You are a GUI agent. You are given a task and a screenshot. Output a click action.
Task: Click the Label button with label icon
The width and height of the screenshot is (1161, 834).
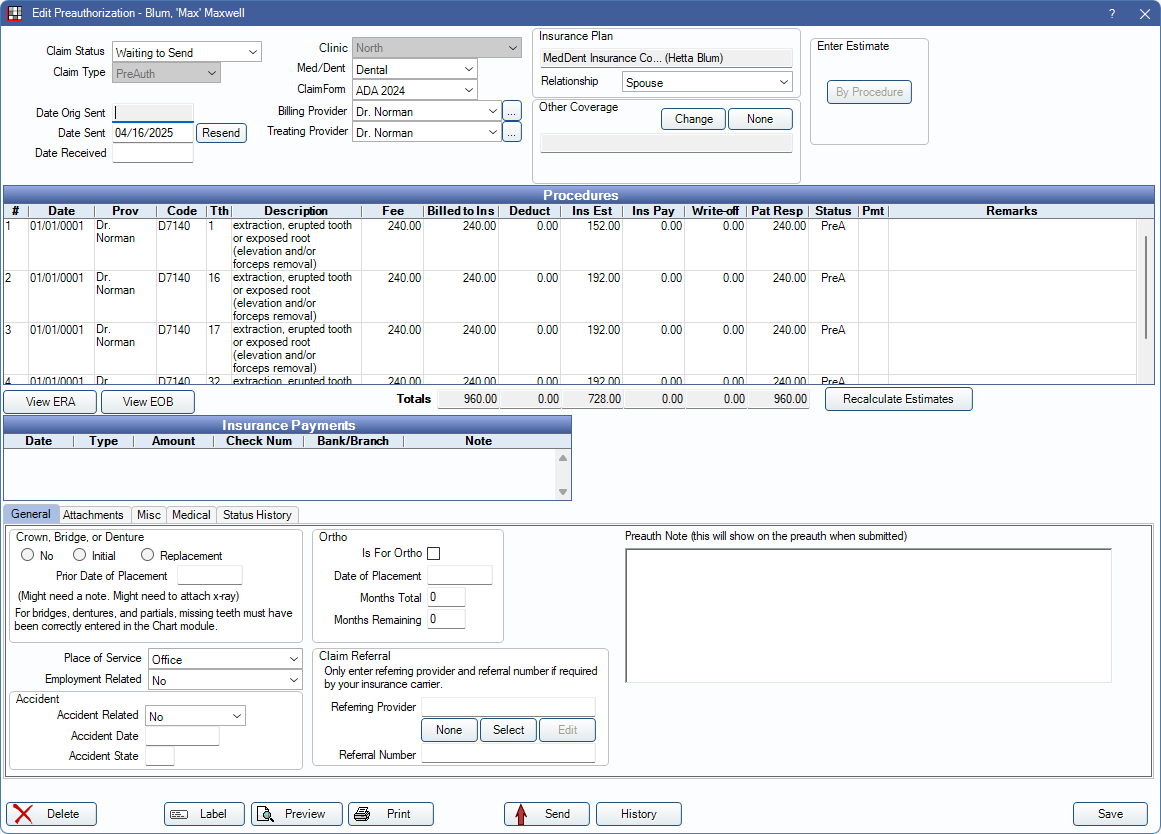click(204, 814)
